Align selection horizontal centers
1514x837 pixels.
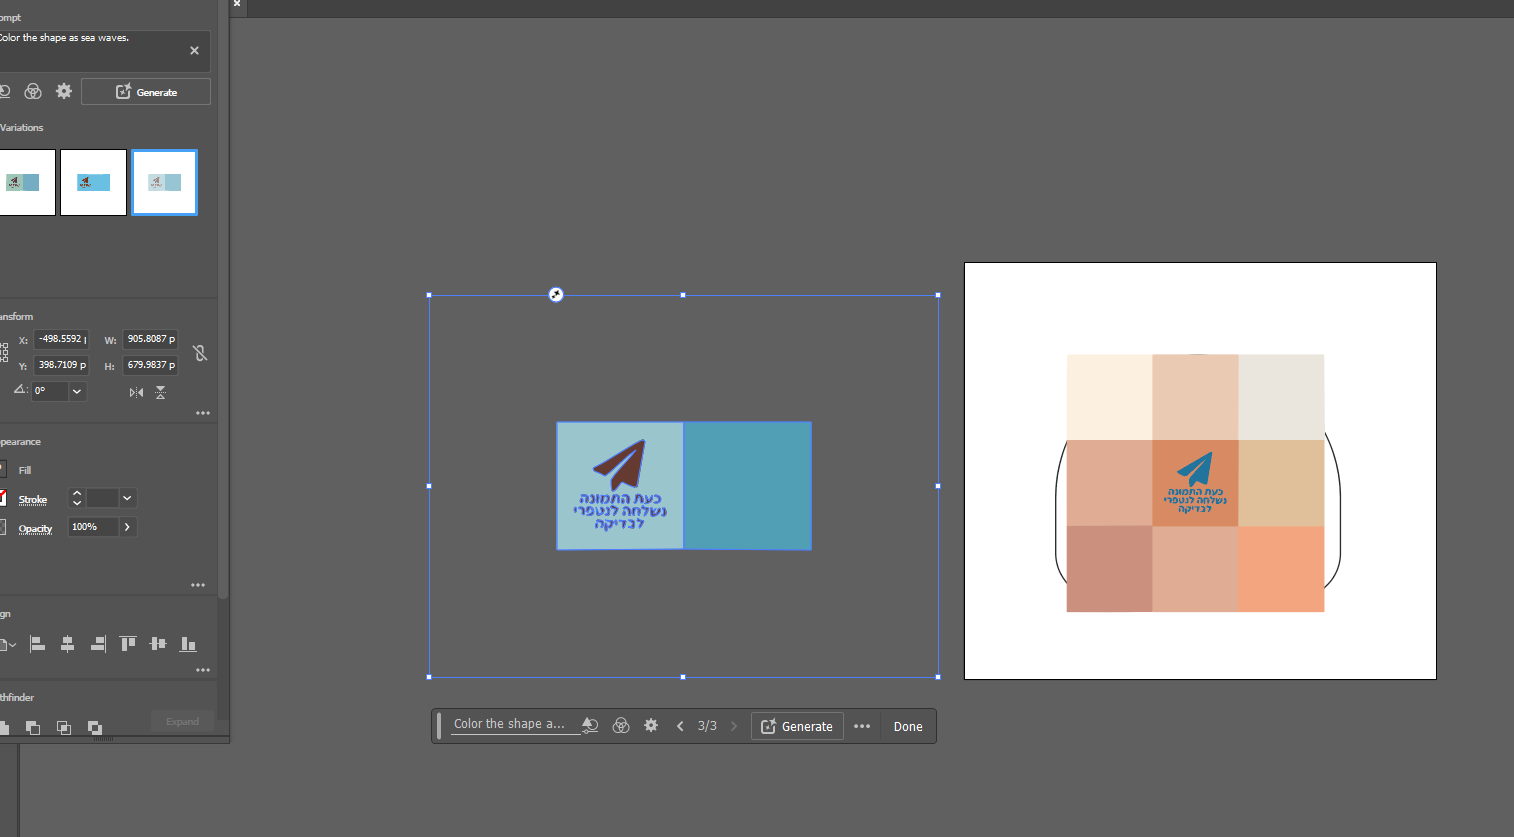(x=67, y=644)
